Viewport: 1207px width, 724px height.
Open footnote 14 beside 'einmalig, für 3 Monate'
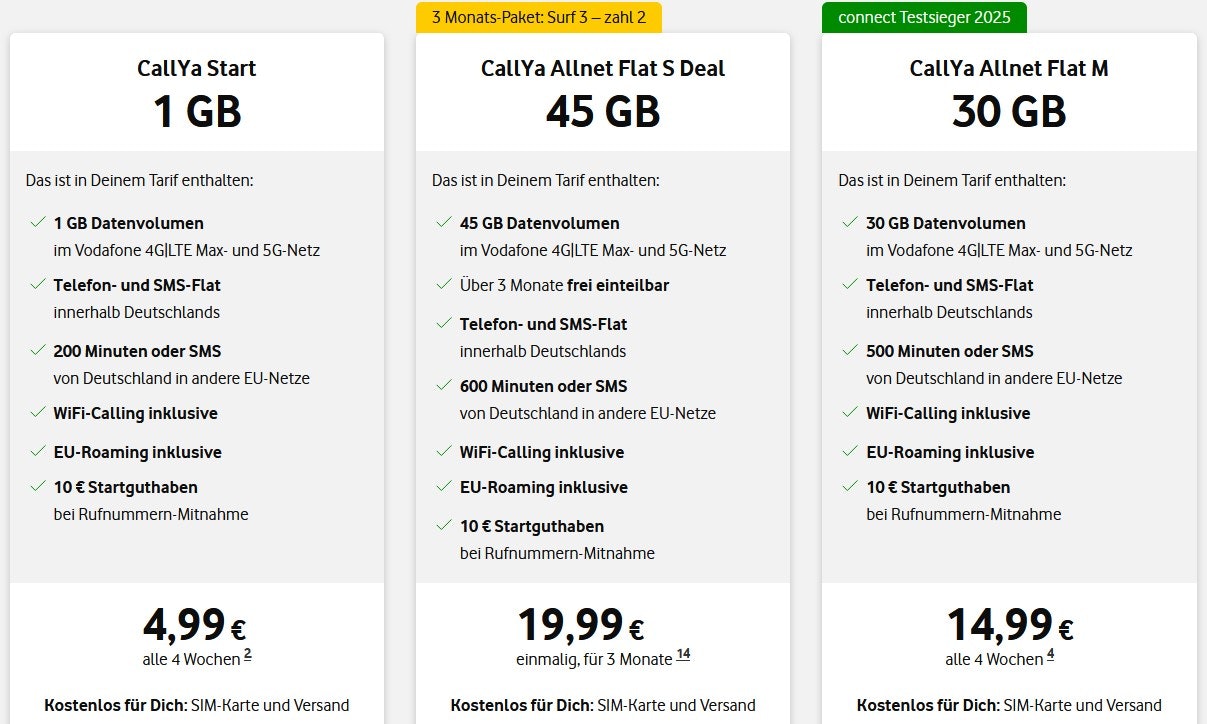[x=683, y=655]
